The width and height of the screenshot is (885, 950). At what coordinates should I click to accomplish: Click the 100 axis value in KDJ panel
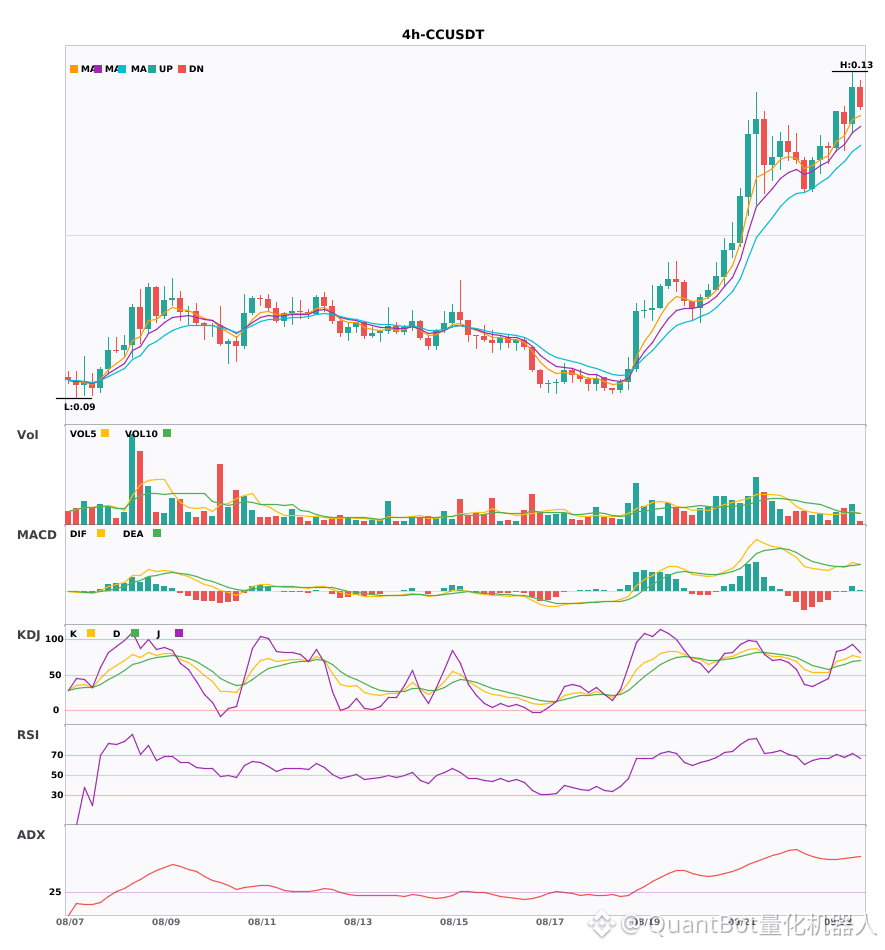point(55,639)
